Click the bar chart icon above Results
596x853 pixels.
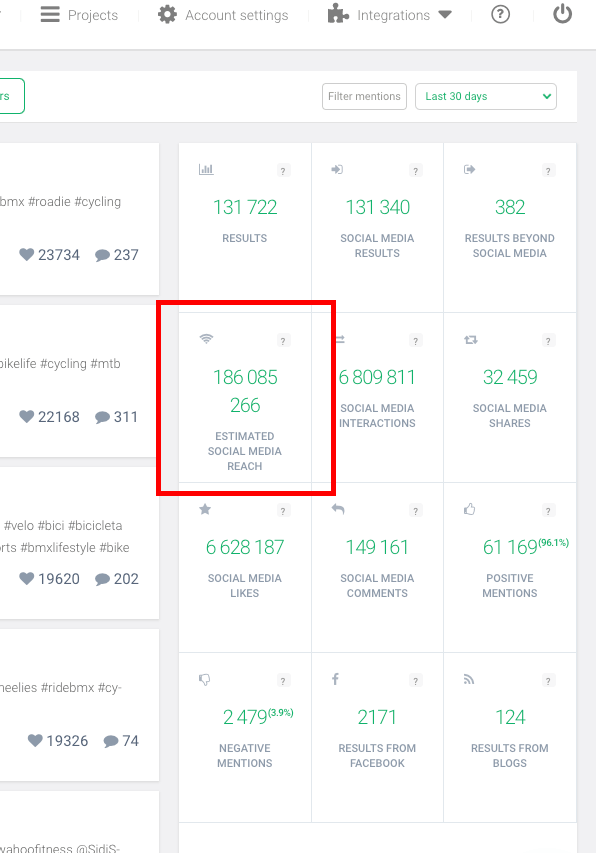tap(206, 169)
